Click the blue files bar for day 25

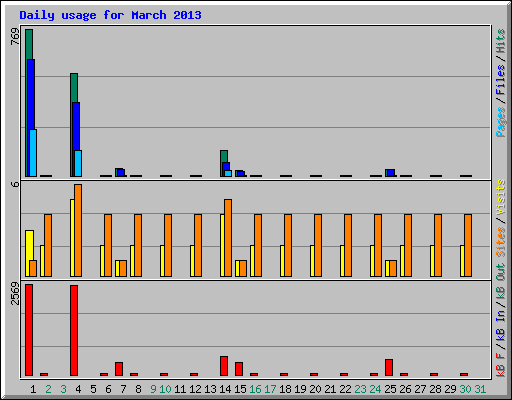coord(391,173)
